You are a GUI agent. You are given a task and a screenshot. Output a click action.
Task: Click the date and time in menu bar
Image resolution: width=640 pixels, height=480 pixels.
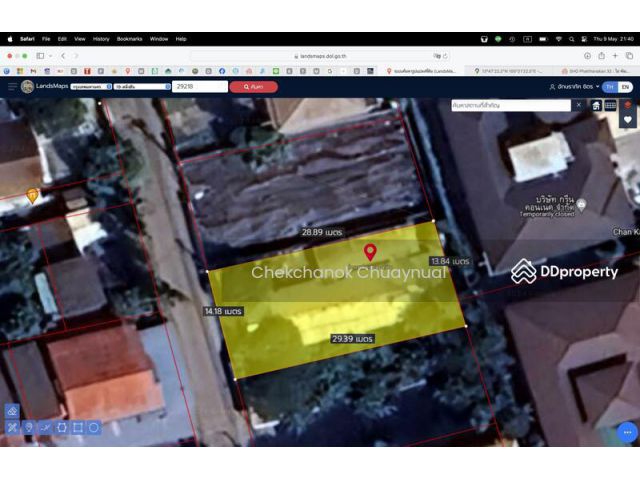[x=613, y=39]
